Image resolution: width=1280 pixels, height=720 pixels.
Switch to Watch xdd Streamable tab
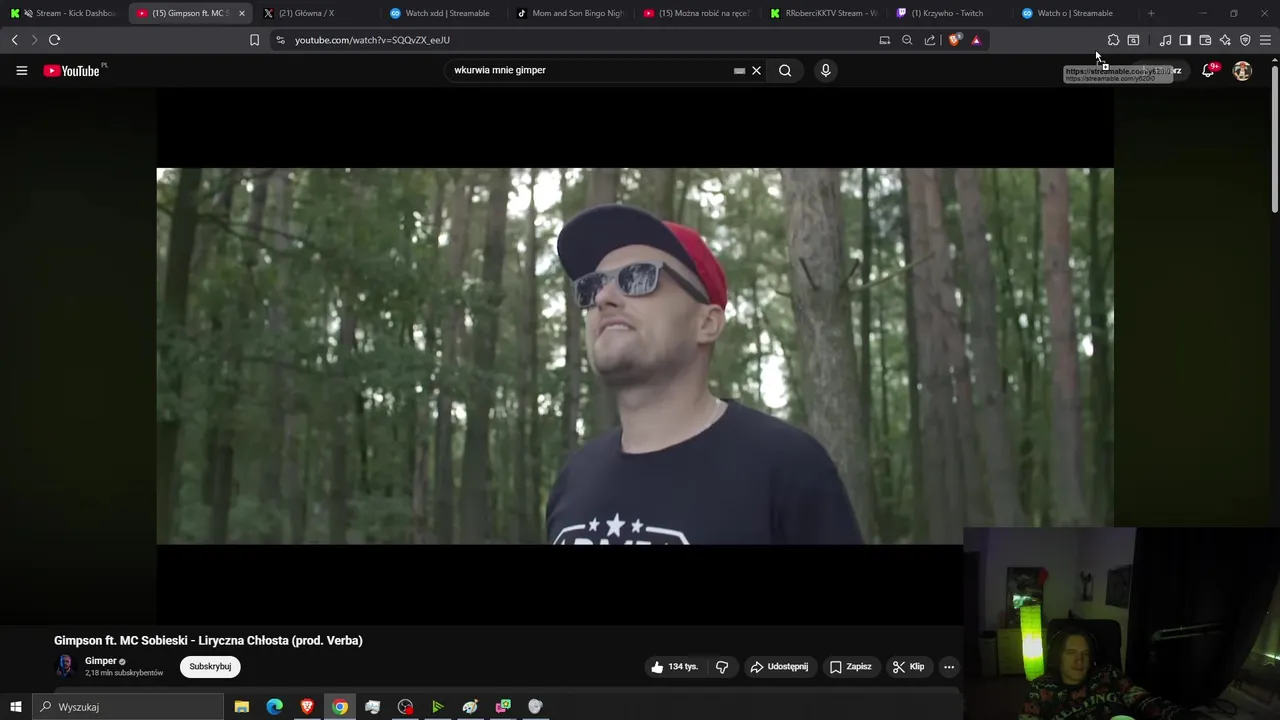(442, 13)
